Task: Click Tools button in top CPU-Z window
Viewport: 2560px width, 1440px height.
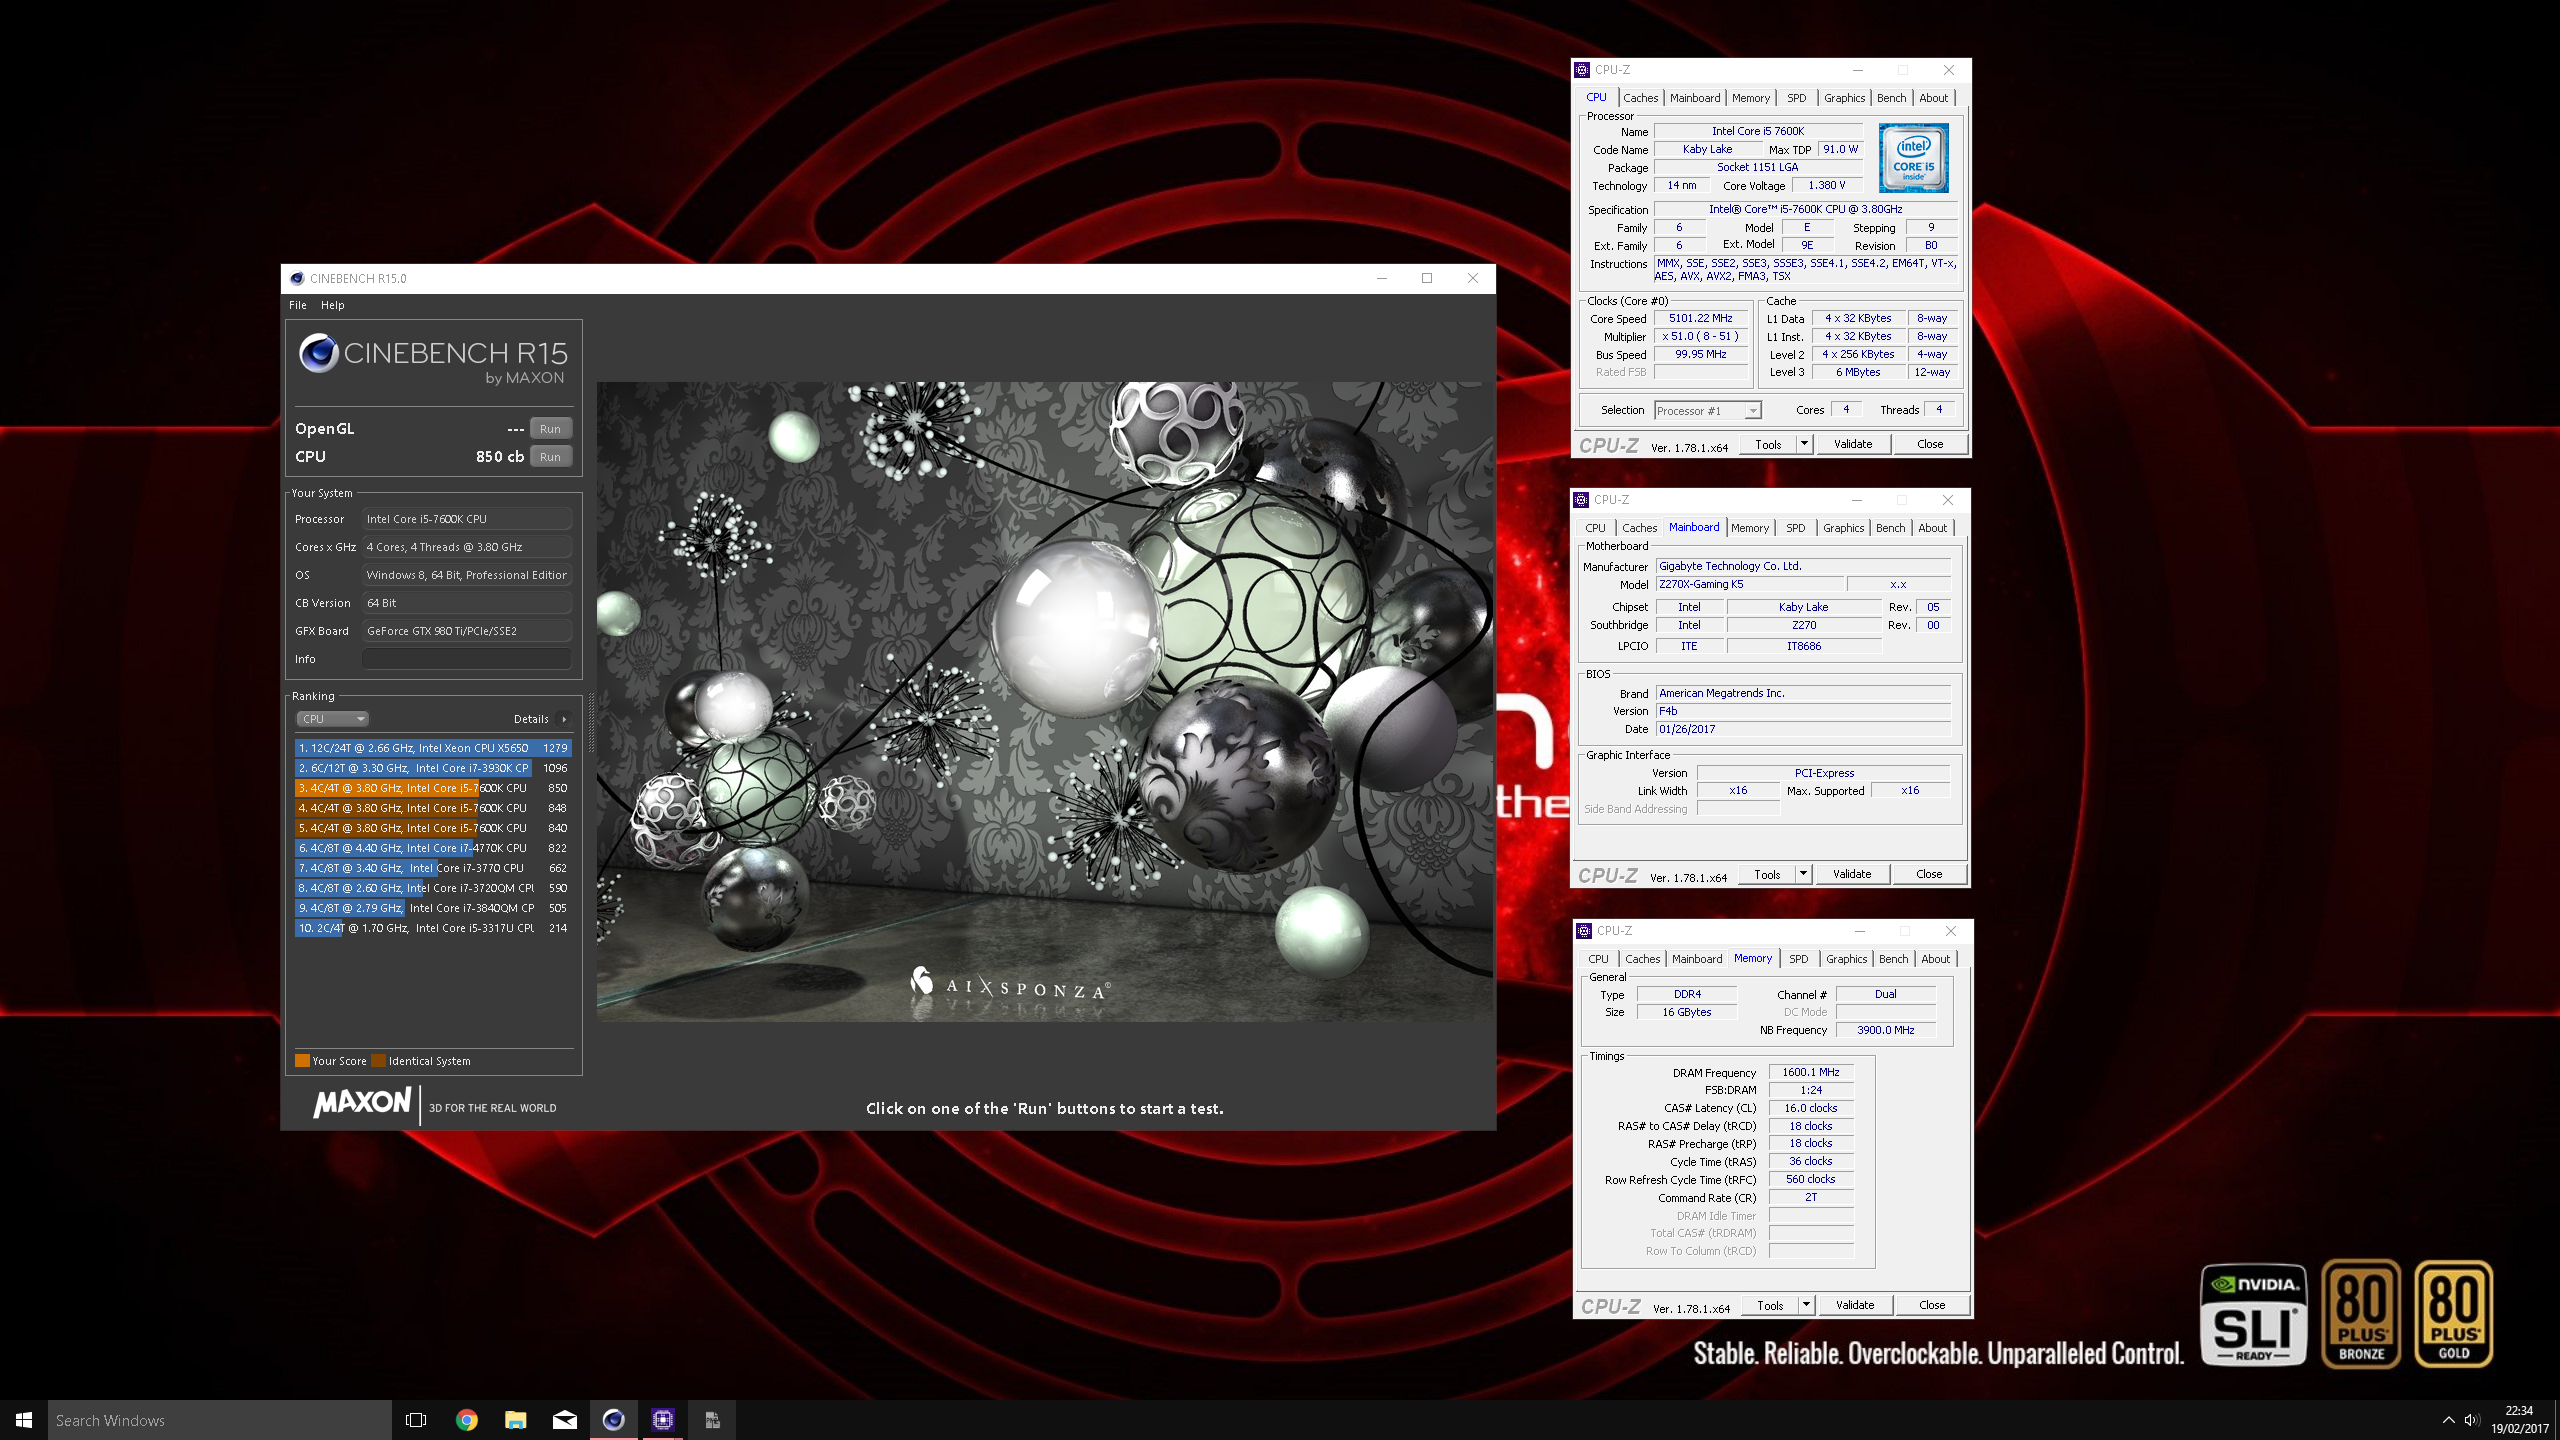Action: point(1768,445)
